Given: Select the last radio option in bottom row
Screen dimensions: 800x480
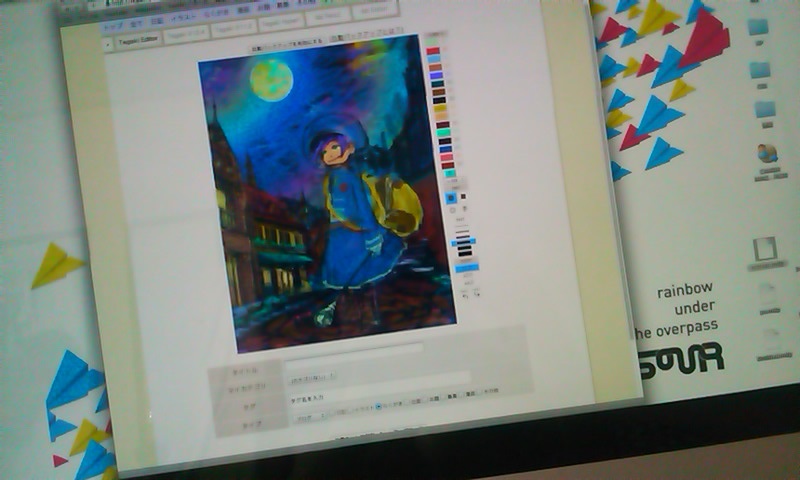Looking at the screenshot, I should click(x=478, y=391).
